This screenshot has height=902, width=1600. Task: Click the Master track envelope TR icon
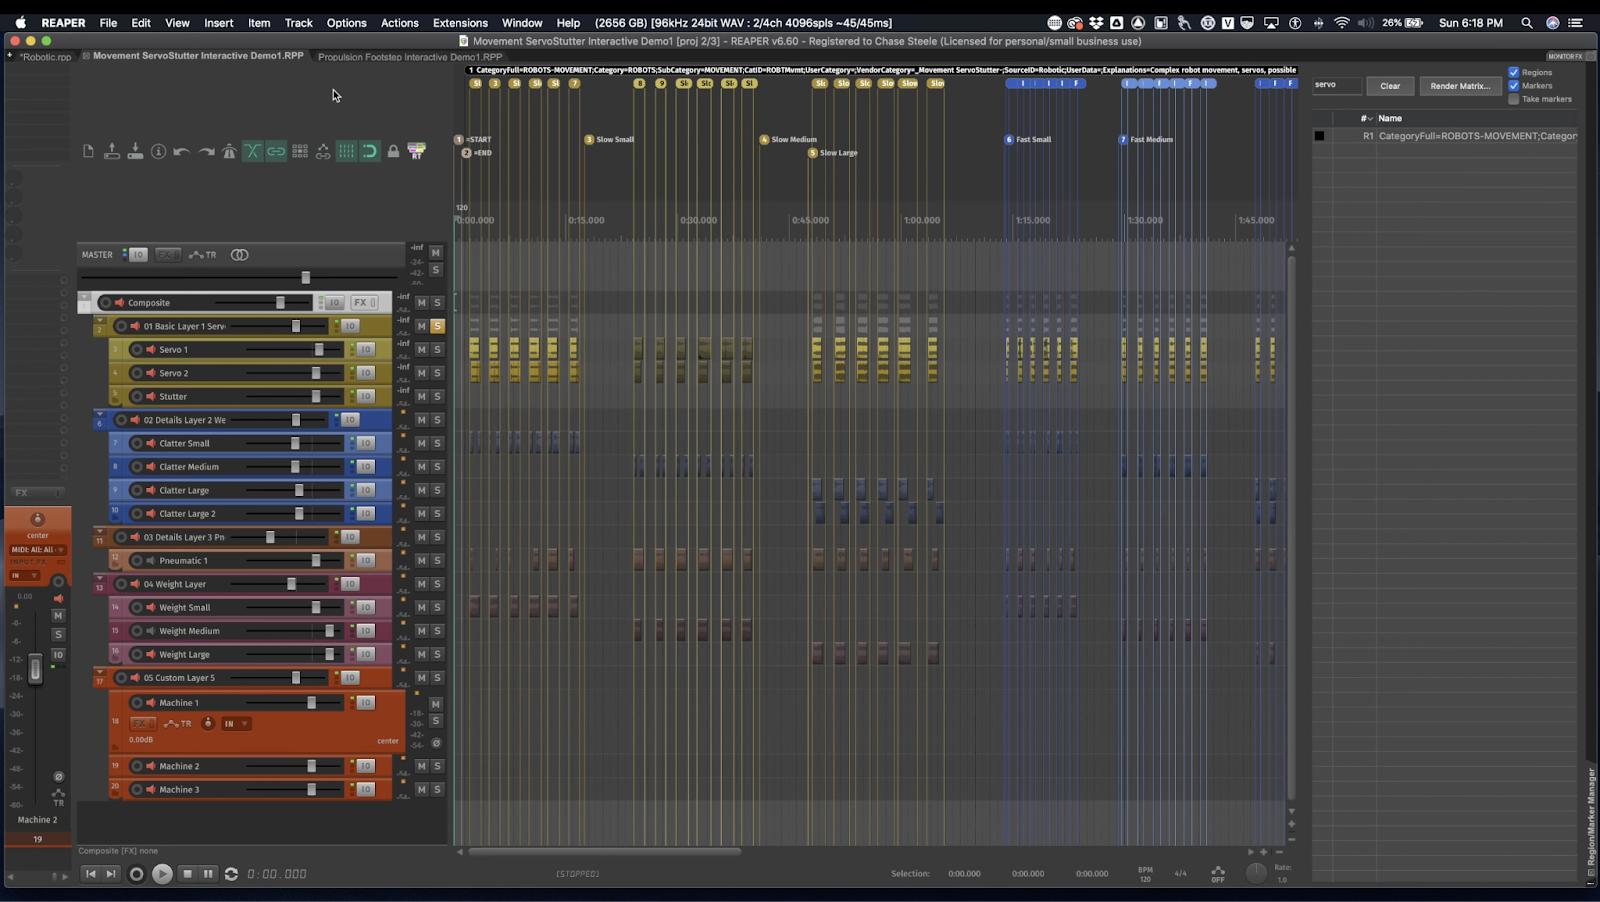[203, 255]
